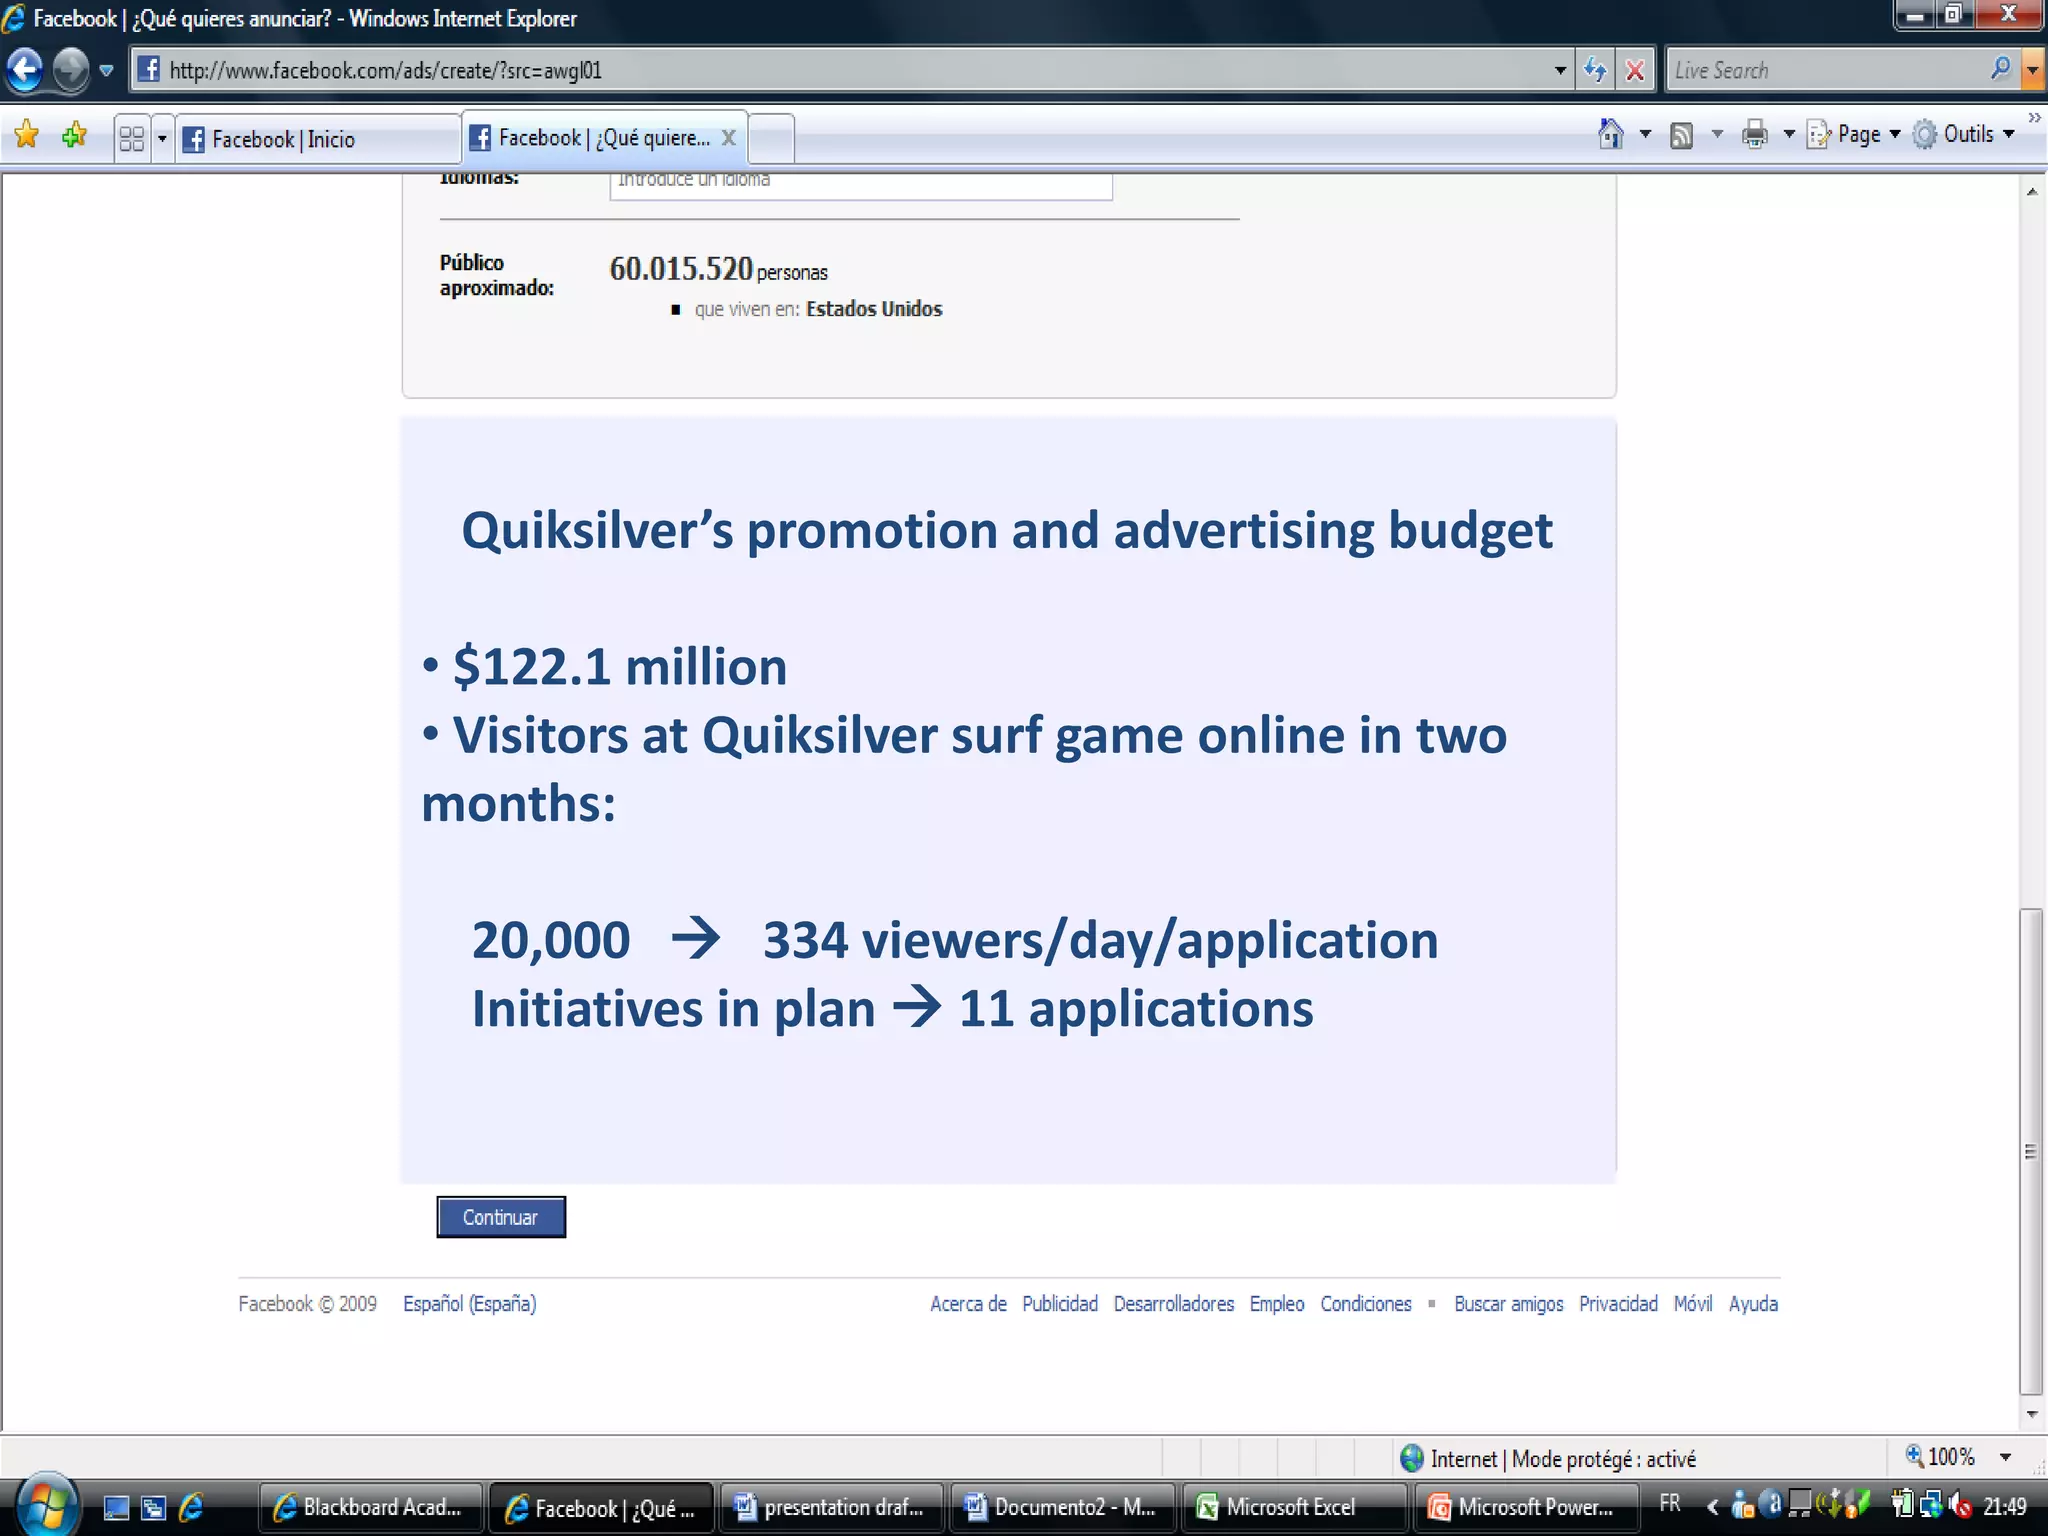The image size is (2048, 1536).
Task: Expand the Home button dropdown
Action: (1645, 134)
